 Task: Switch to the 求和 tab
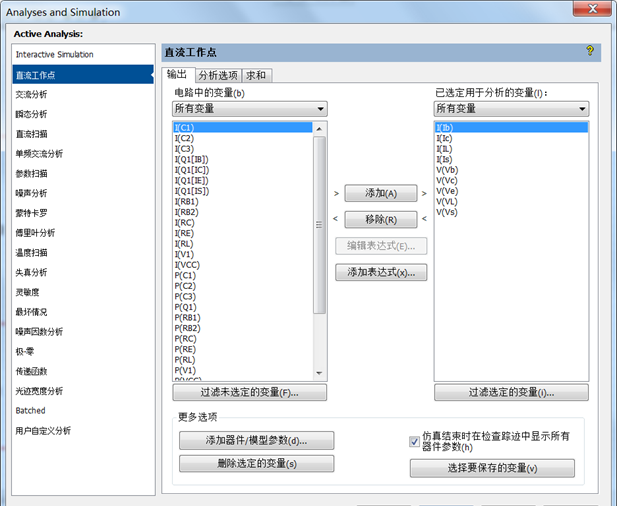[x=256, y=75]
